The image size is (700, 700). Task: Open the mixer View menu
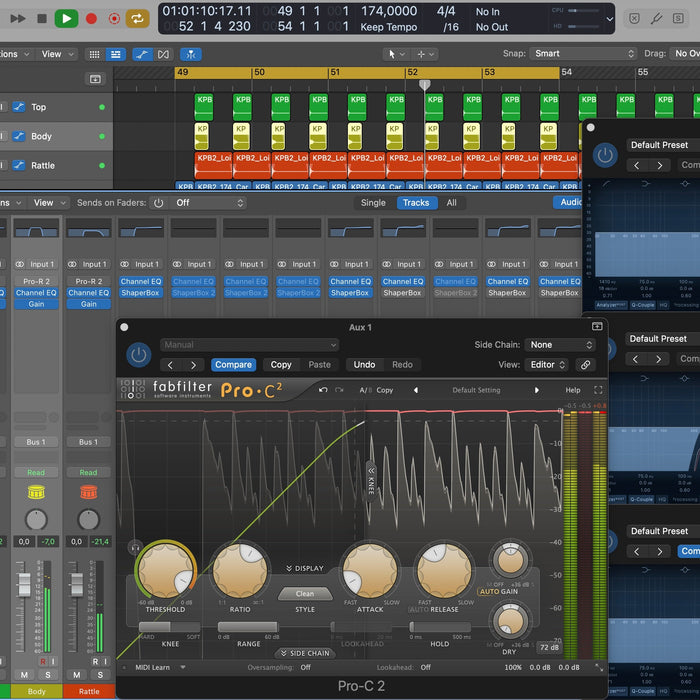[49, 203]
